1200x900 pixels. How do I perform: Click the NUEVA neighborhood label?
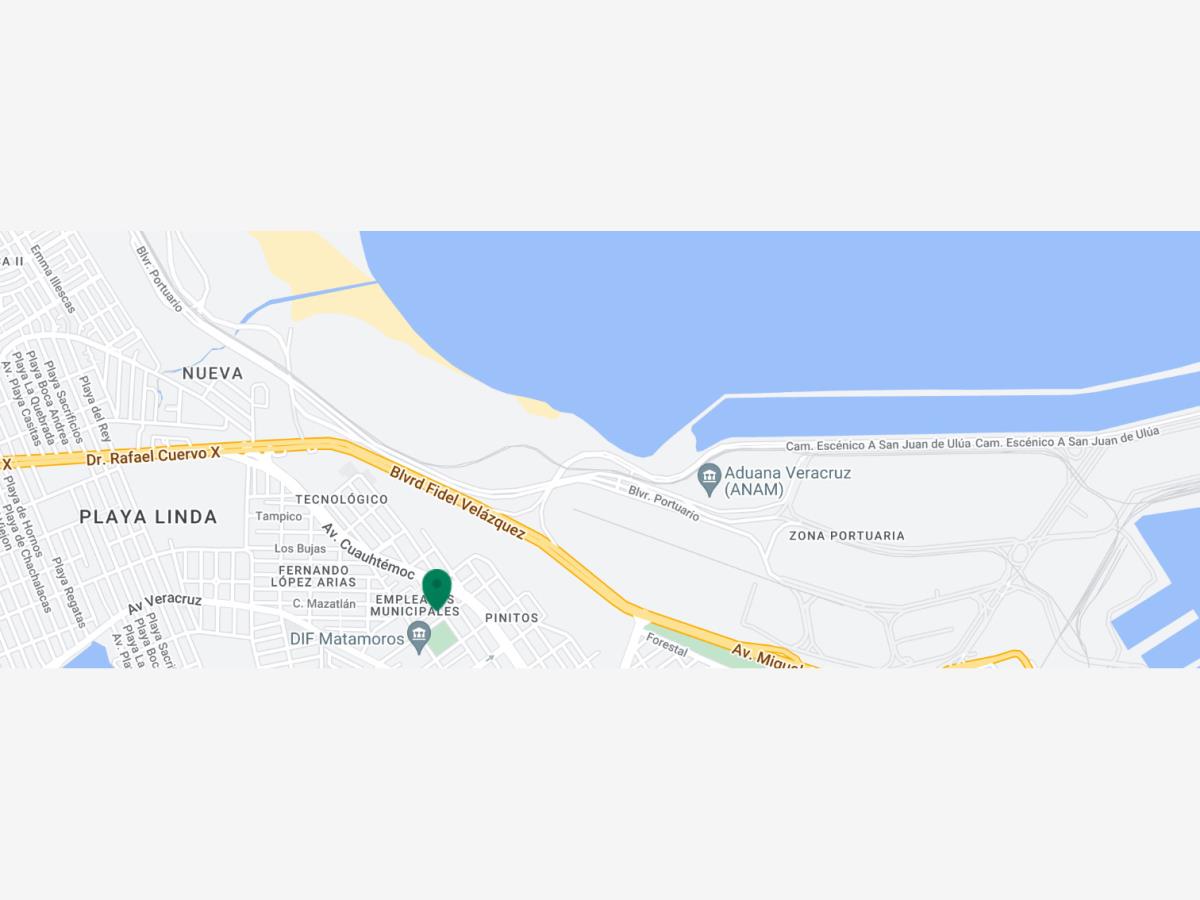tap(213, 373)
